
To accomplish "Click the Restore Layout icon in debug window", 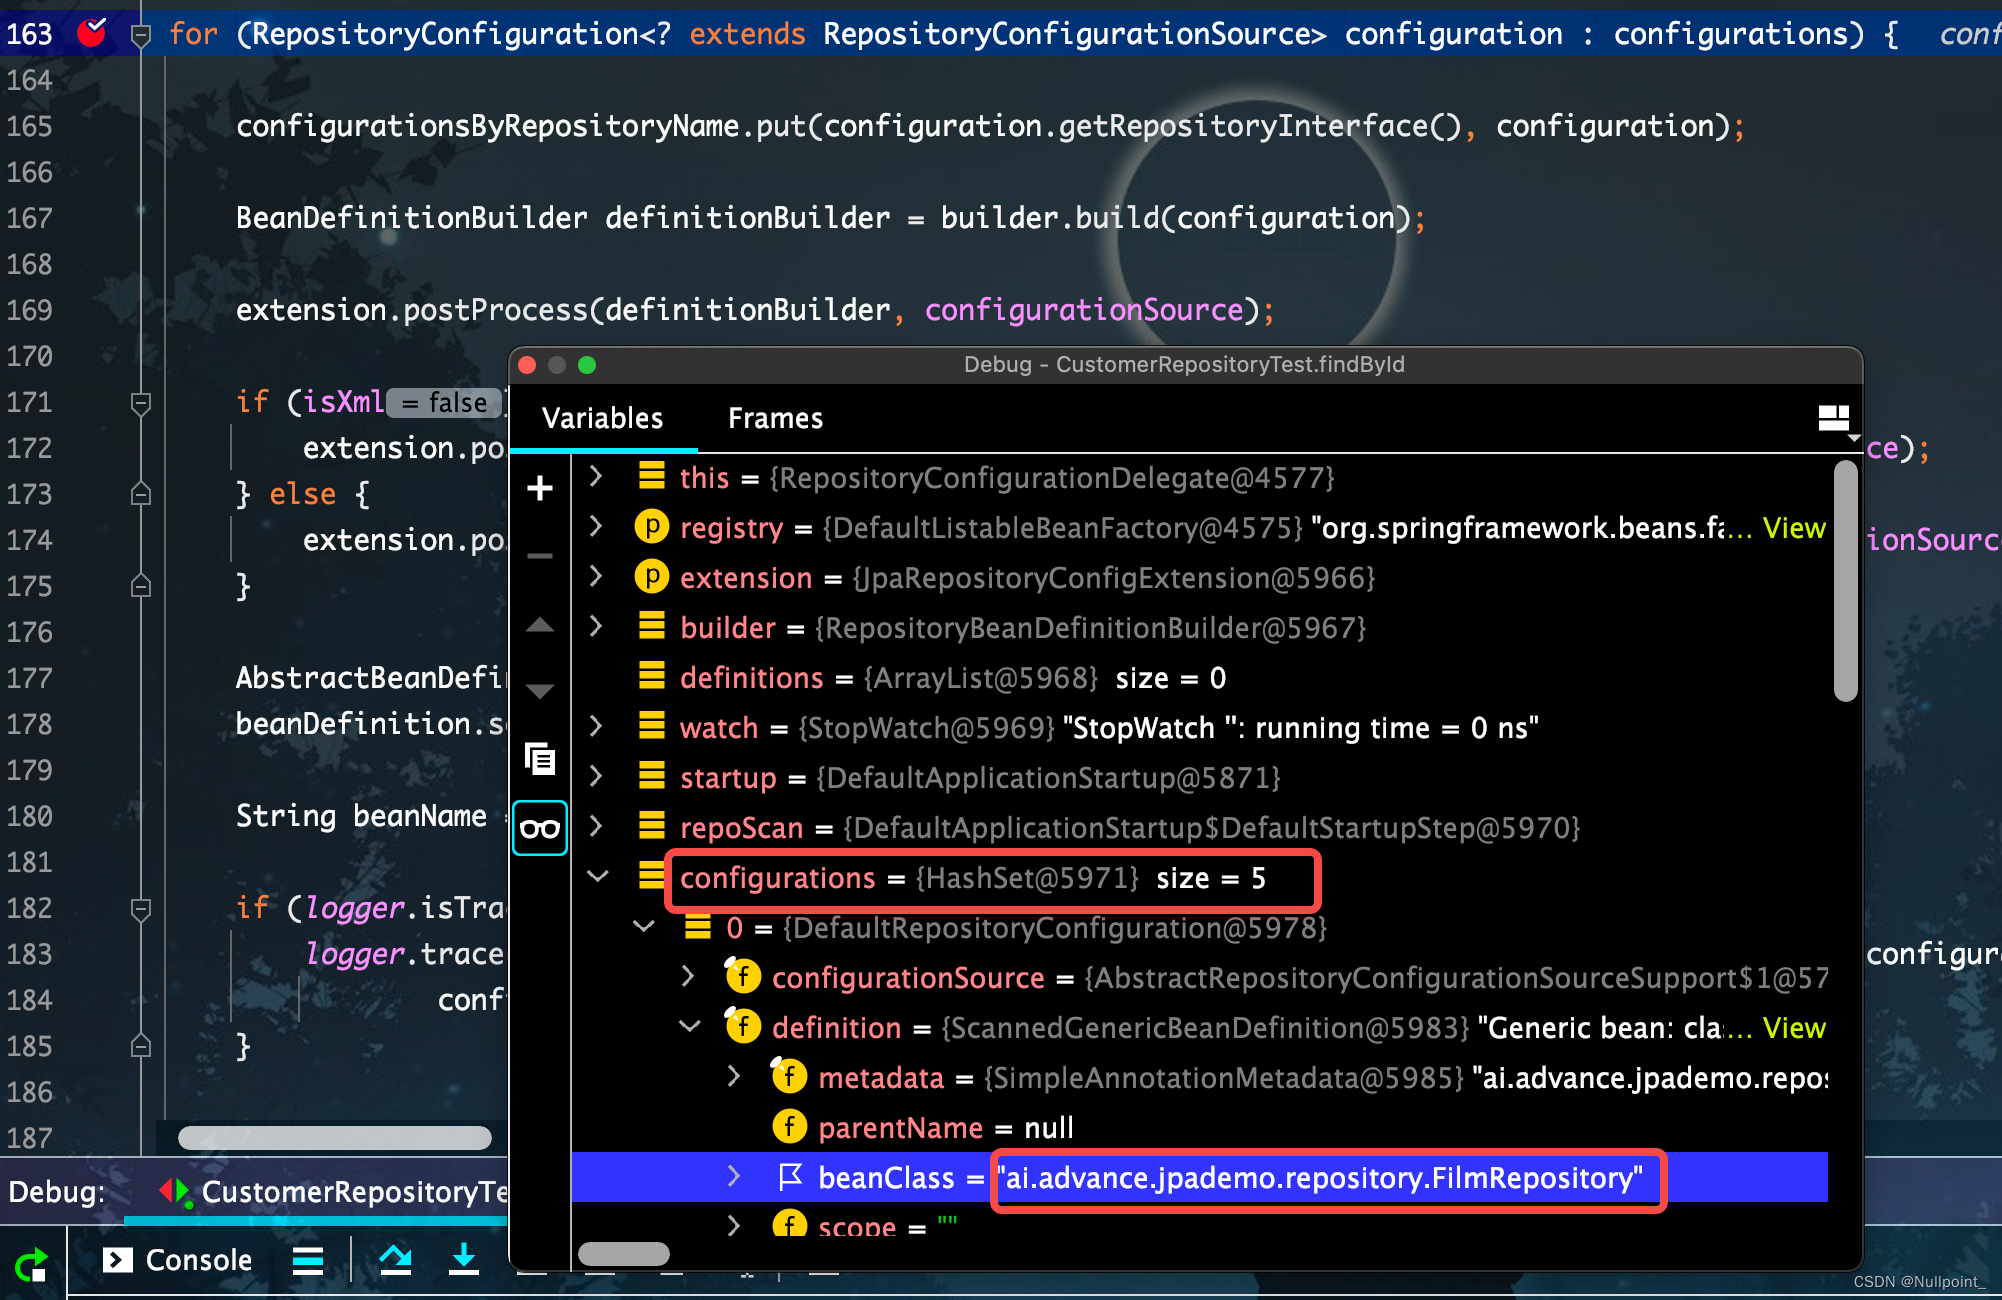I will 1833,419.
